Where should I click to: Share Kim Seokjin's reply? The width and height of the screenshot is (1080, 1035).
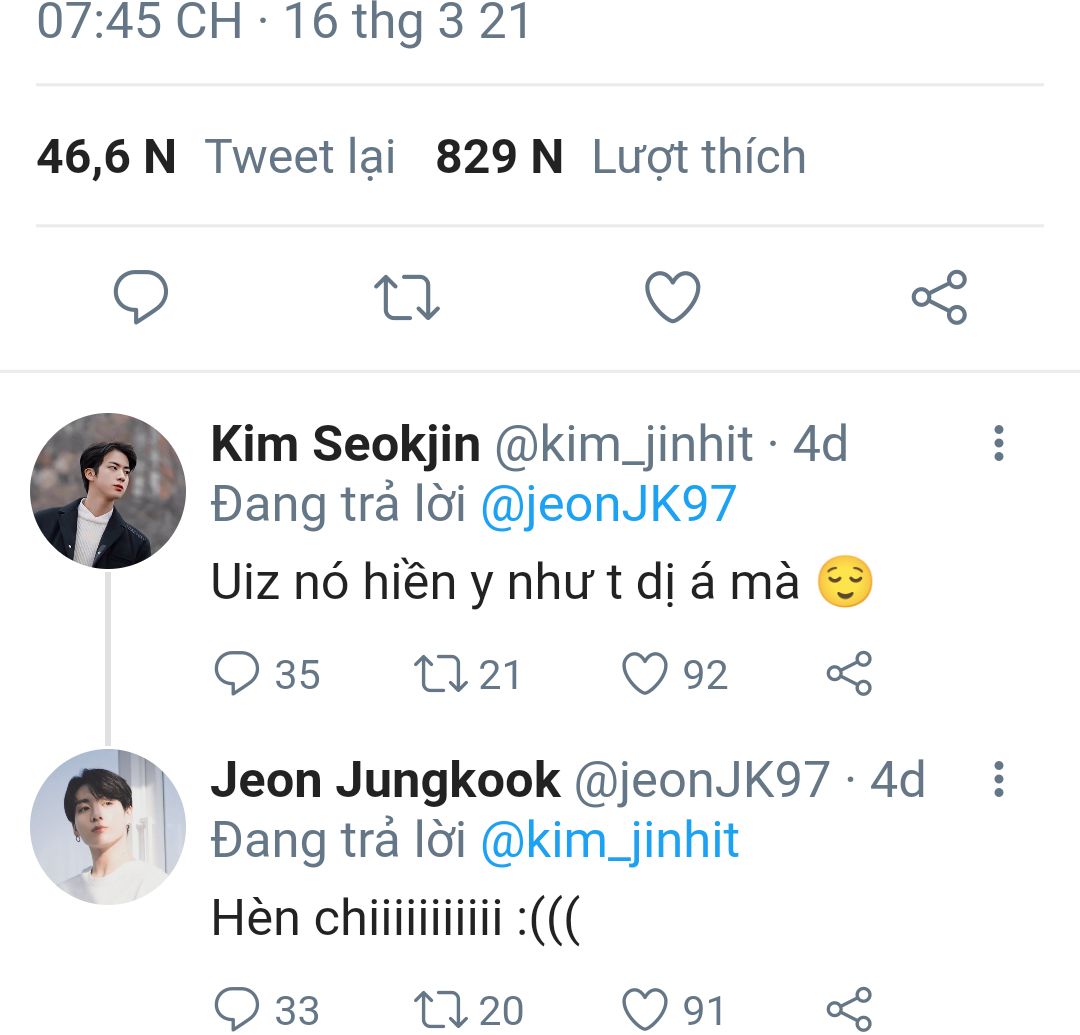(x=849, y=675)
